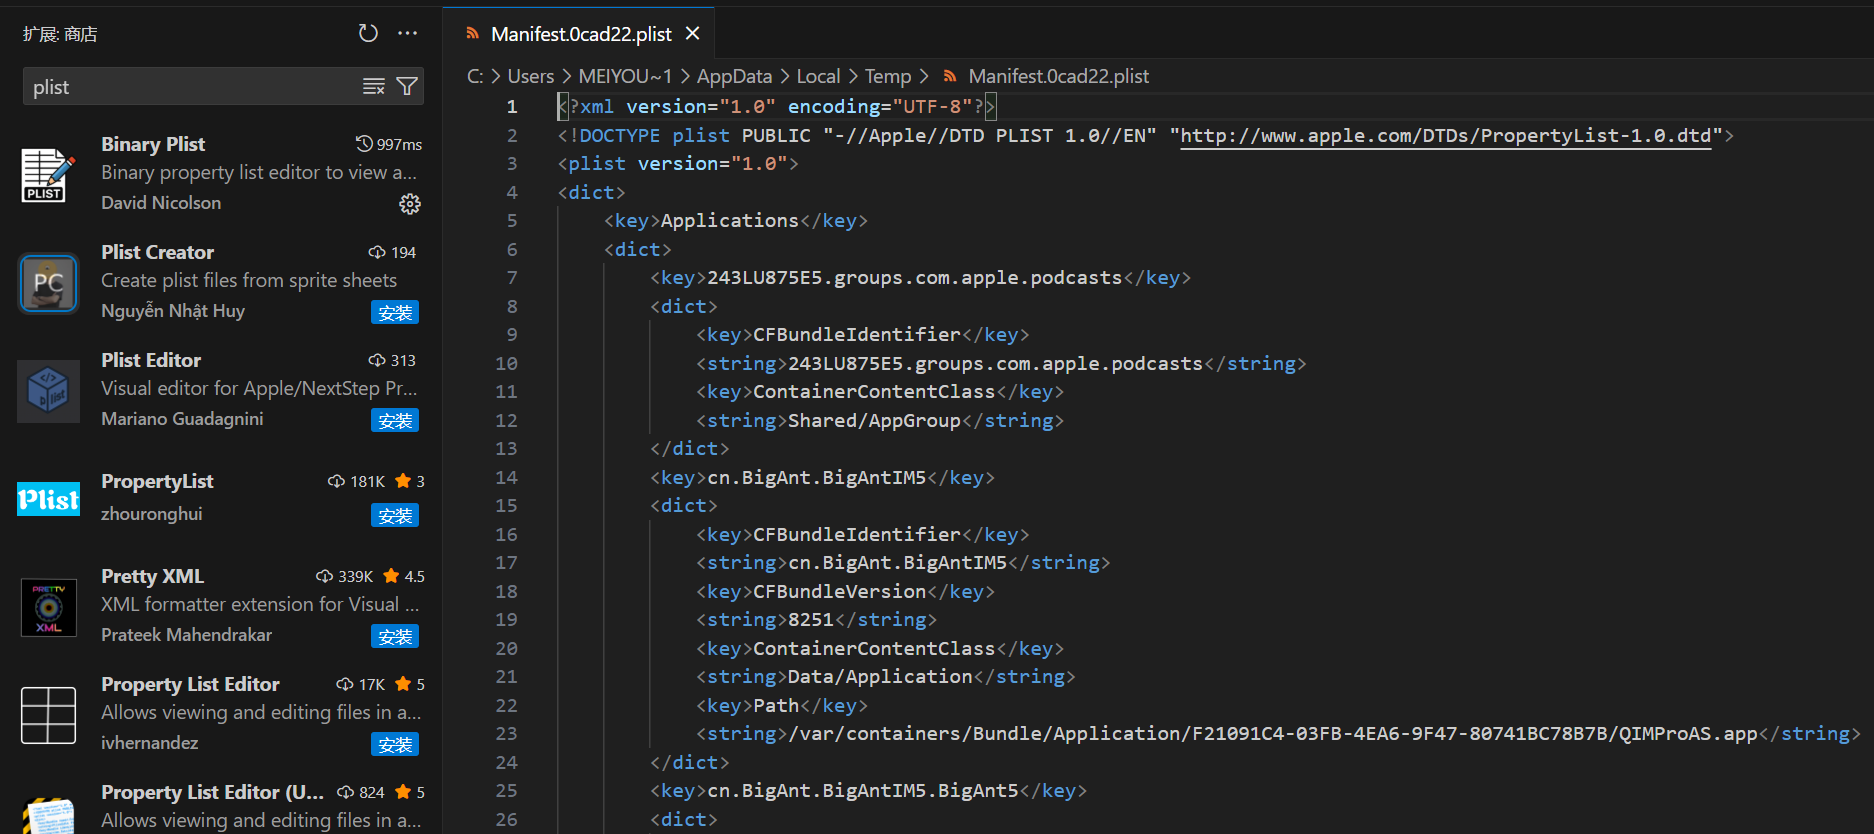Click the Users breadcrumb segment
The height and width of the screenshot is (834, 1874).
pos(530,76)
